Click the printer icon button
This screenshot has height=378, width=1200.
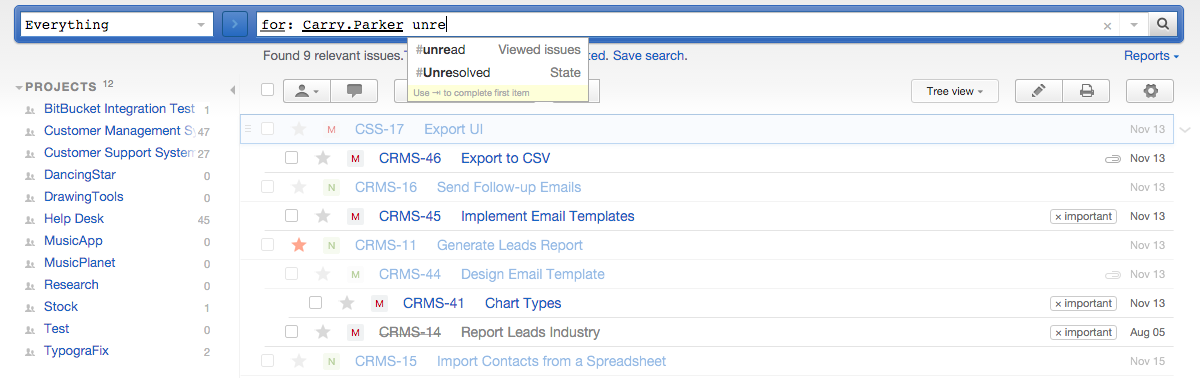tap(1087, 91)
